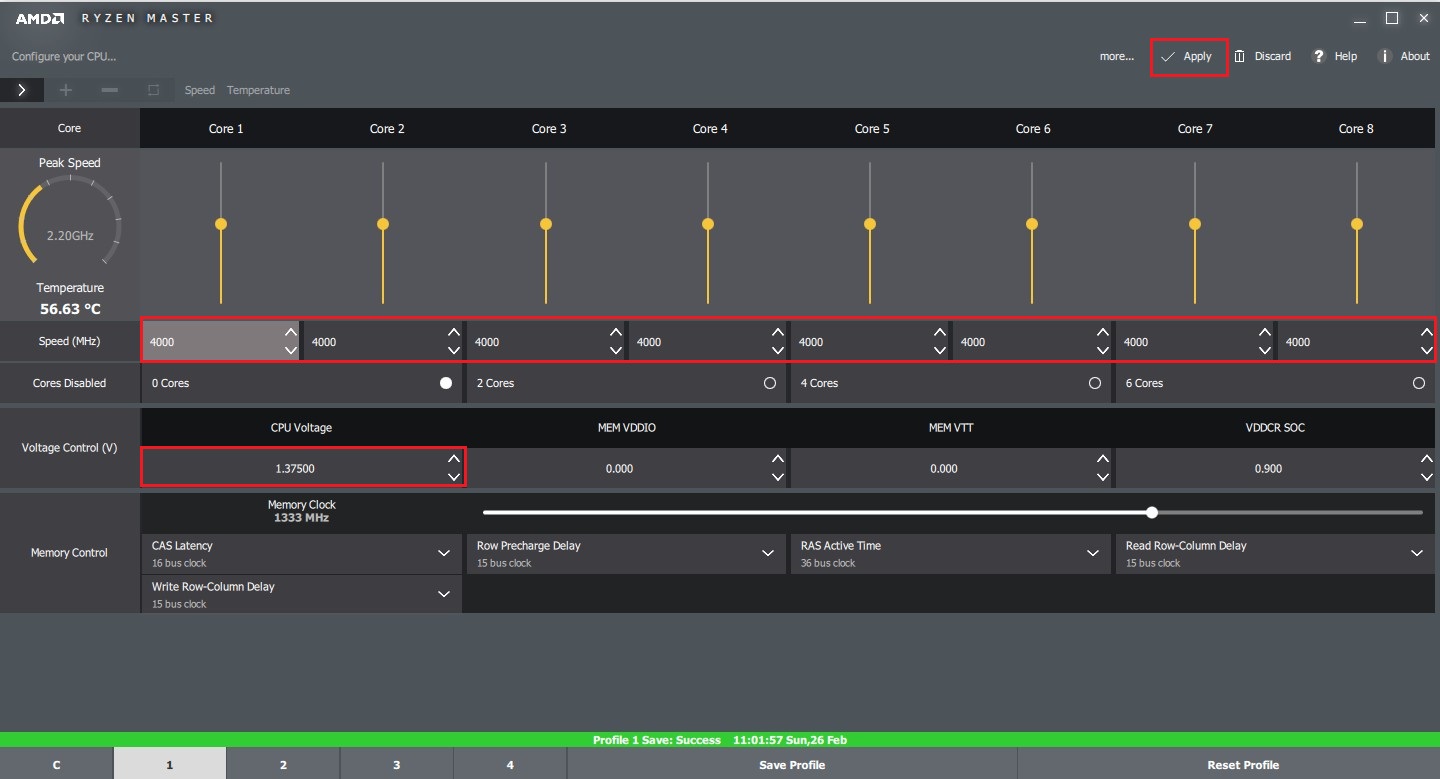Select the 4 Cores disabled option
Screen dimensions: 1440x779
click(1094, 383)
